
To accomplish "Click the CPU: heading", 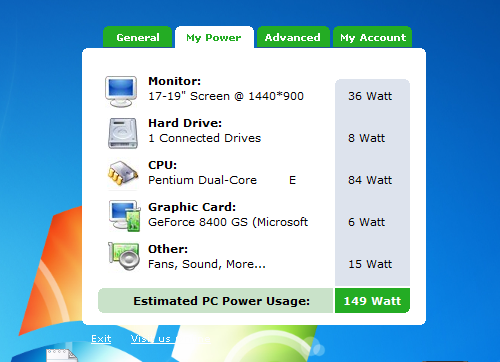I will [163, 165].
